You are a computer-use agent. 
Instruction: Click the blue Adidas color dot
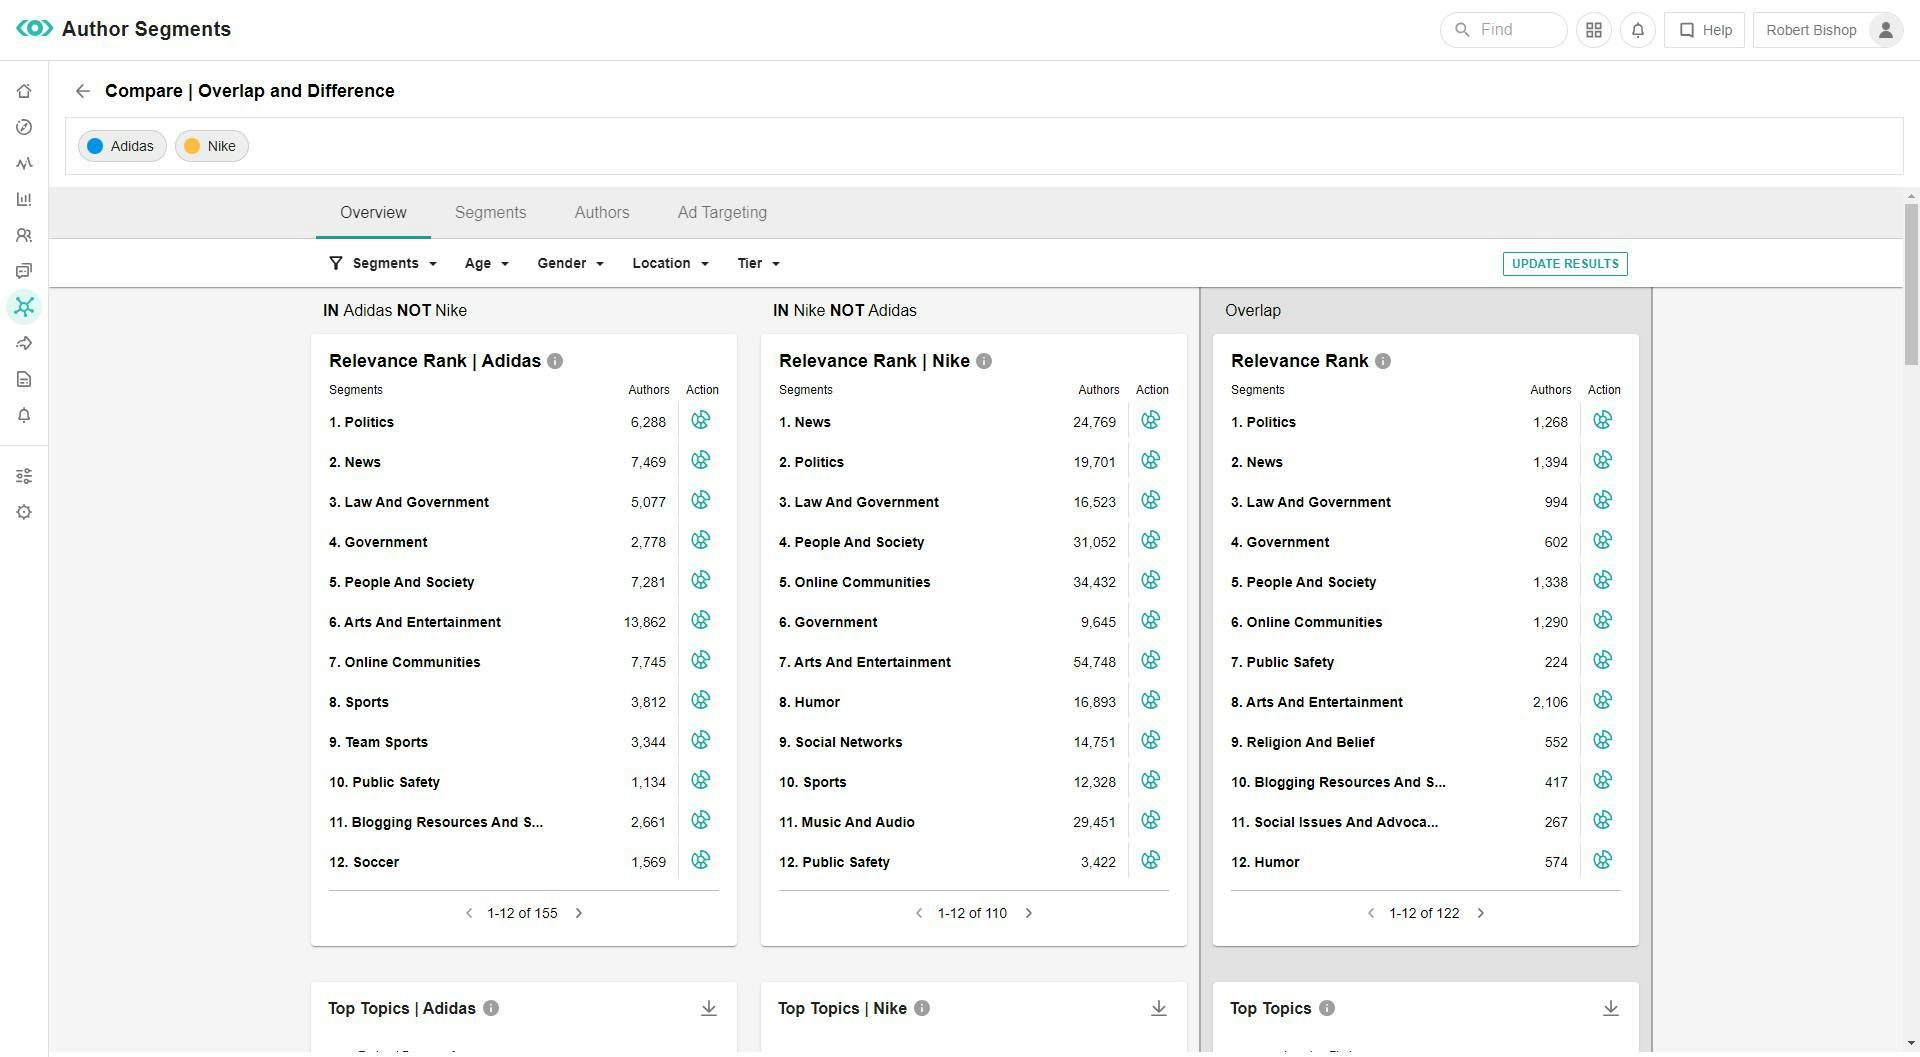click(95, 147)
